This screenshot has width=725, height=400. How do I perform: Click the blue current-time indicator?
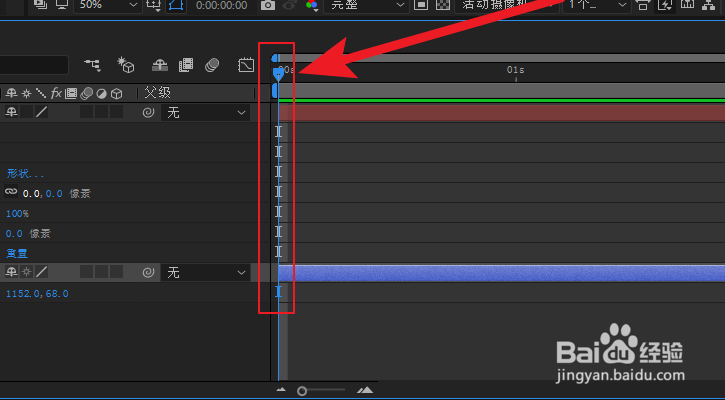[278, 74]
